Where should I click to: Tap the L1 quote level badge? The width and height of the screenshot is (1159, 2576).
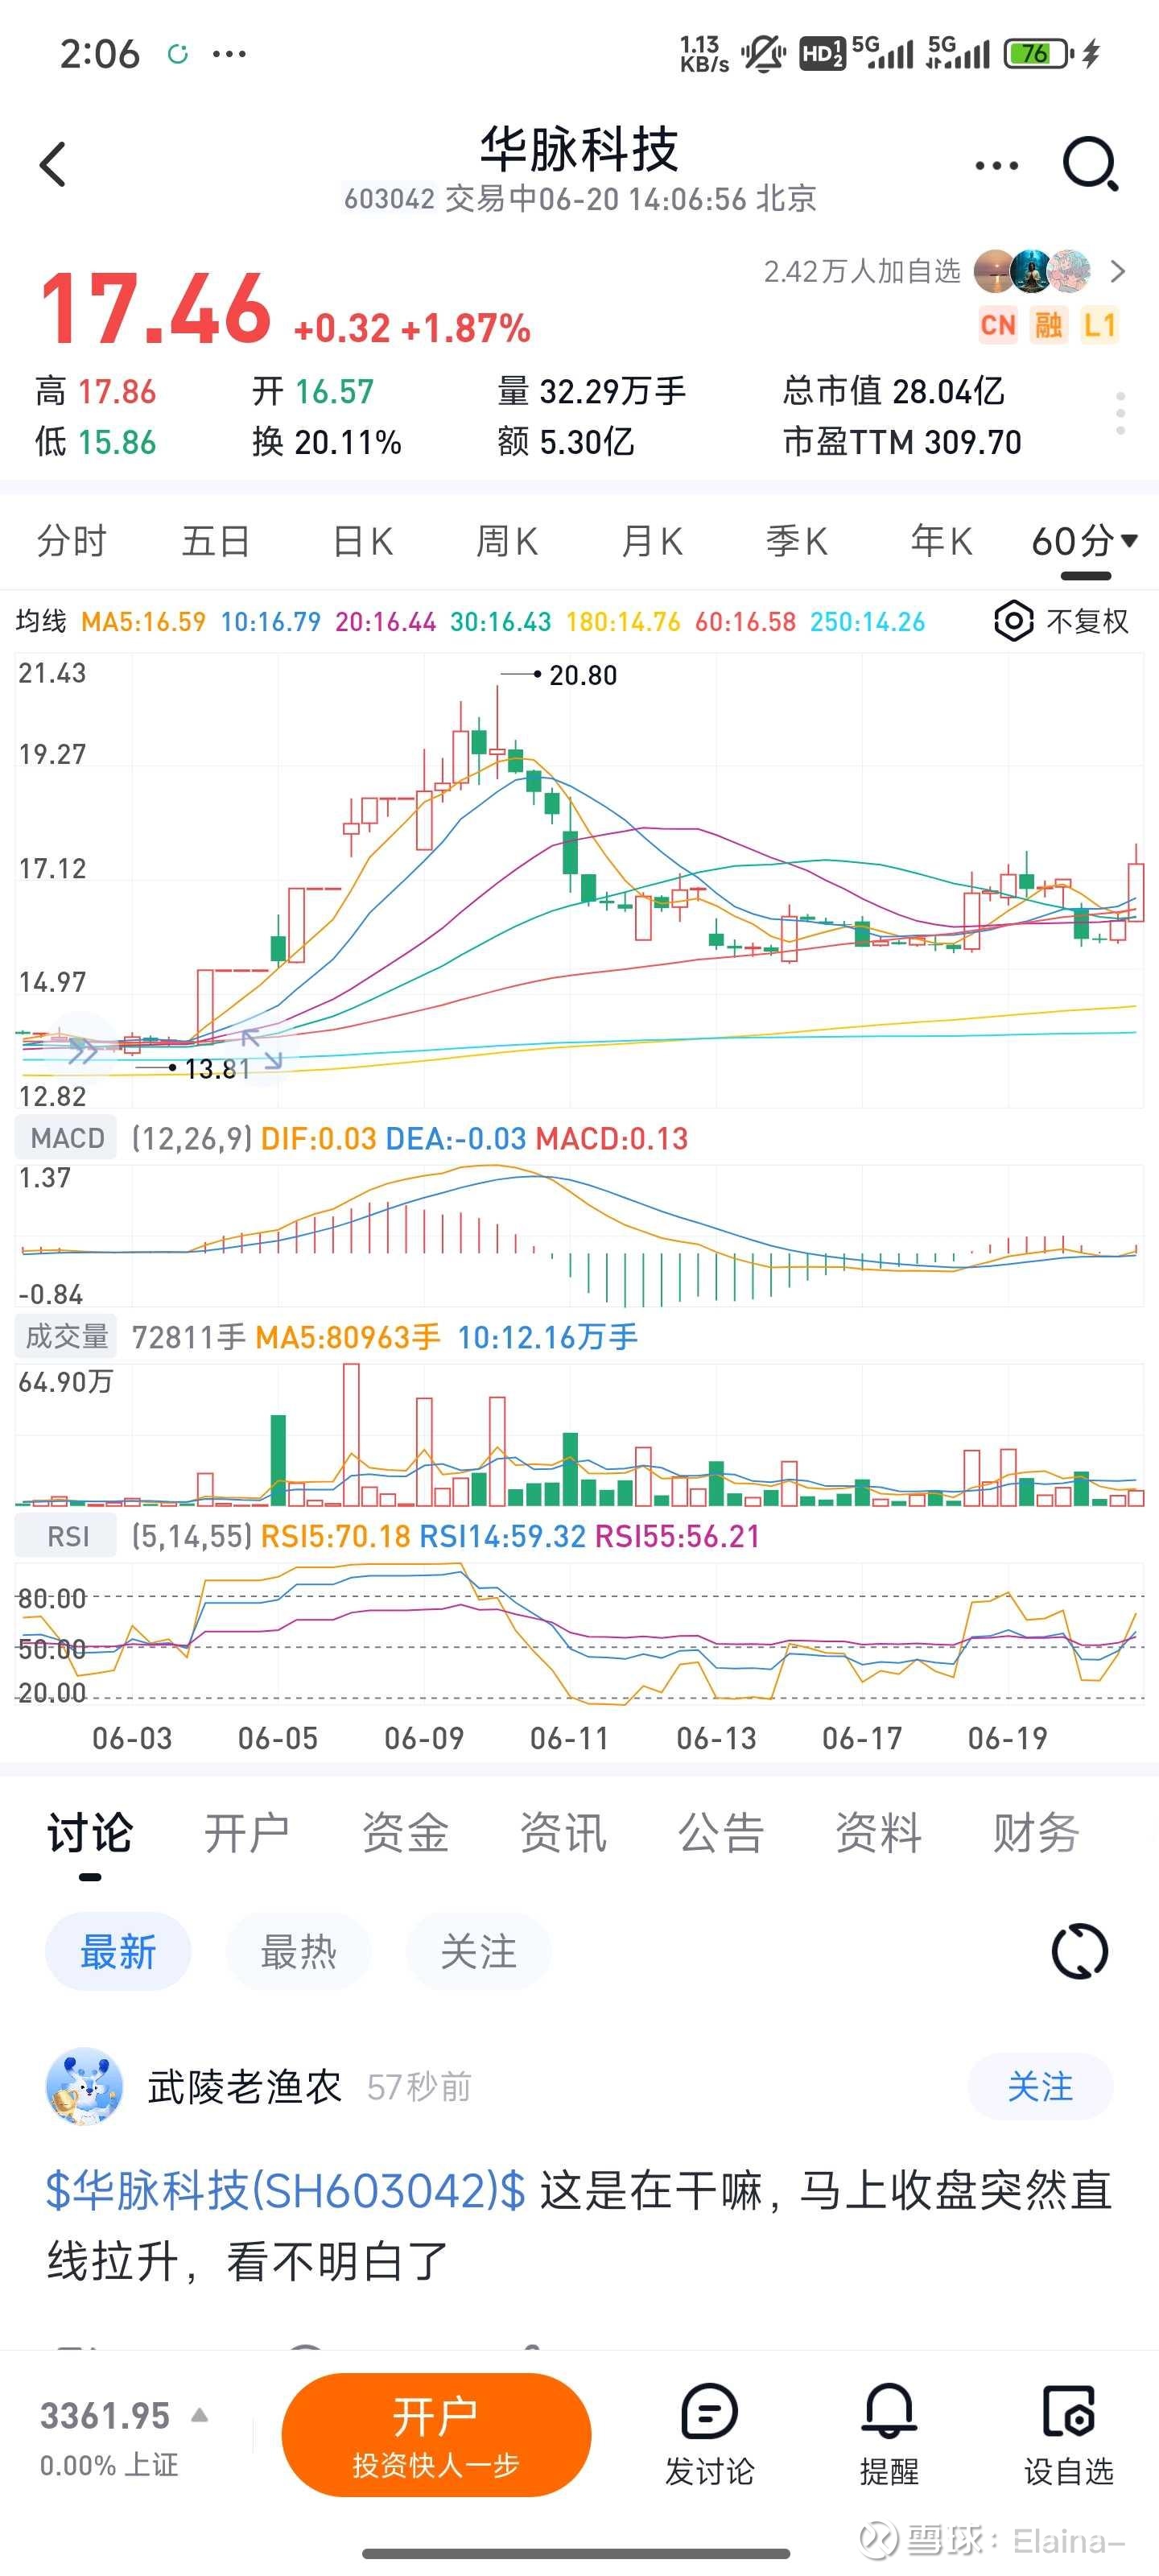pyautogui.click(x=1099, y=325)
